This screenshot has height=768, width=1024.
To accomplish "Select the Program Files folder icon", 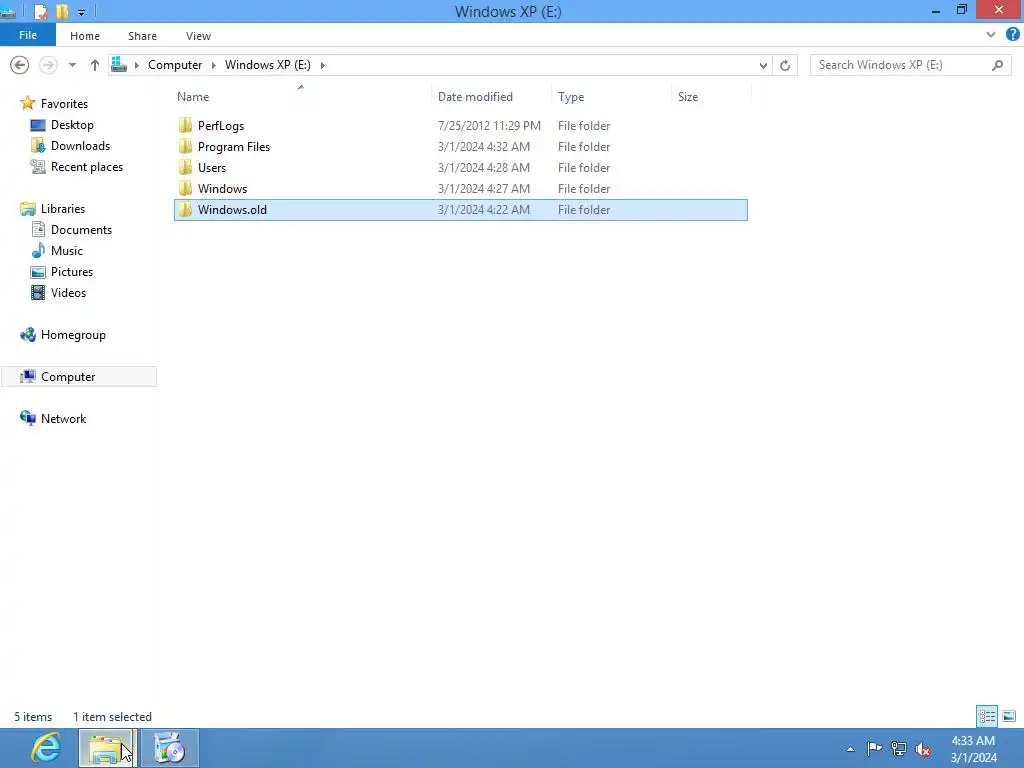I will point(185,146).
